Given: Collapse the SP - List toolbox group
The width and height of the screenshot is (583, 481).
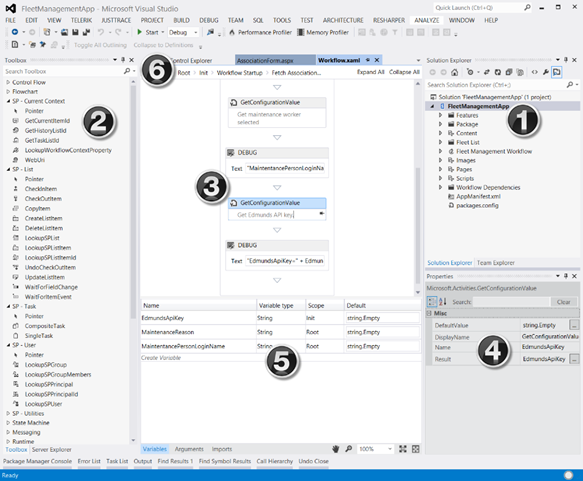Looking at the screenshot, I should 8,169.
